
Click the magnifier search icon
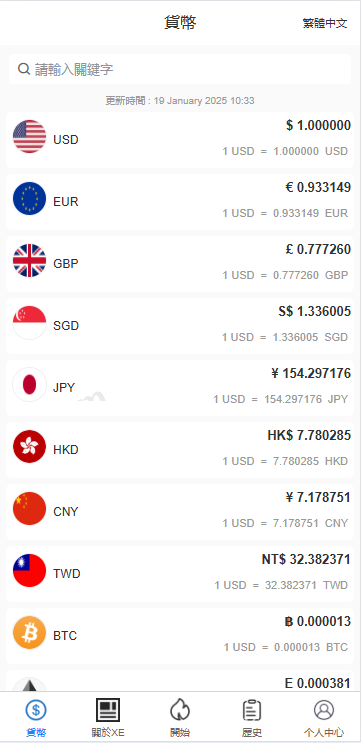(x=24, y=69)
